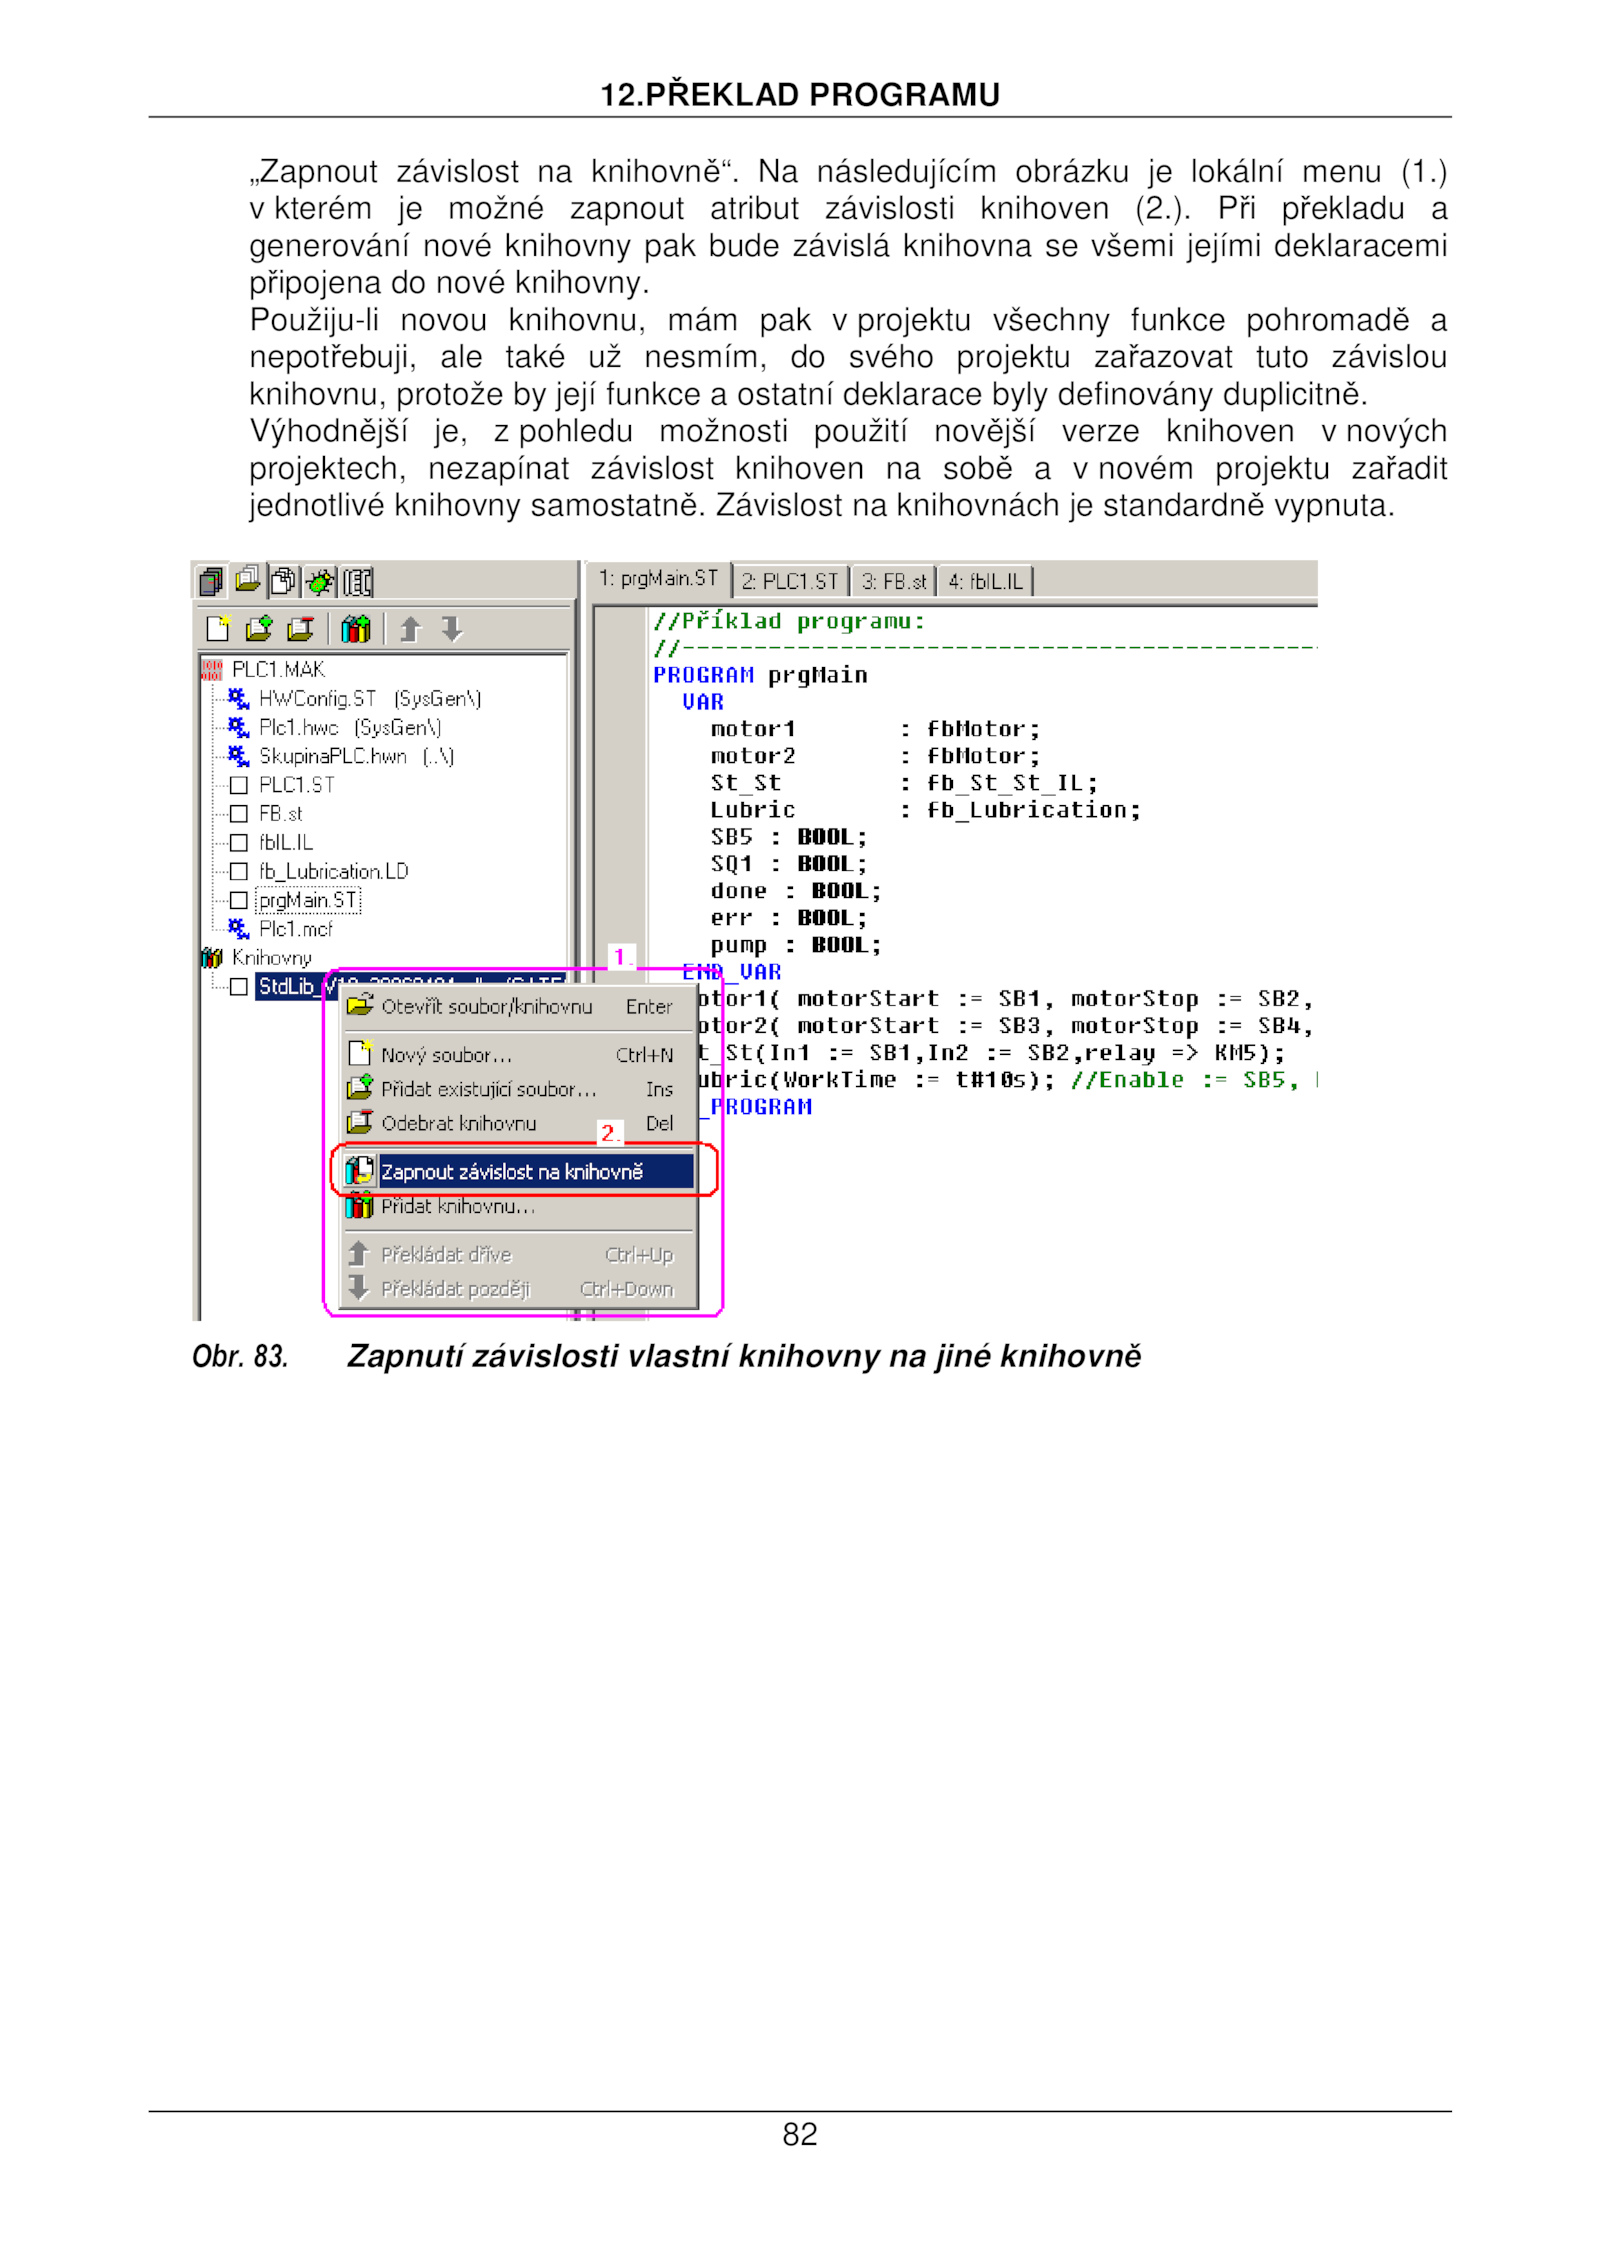This screenshot has width=1600, height=2264.
Task: Click the icon of Přidat knihovnu entry
Action: pos(360,1206)
